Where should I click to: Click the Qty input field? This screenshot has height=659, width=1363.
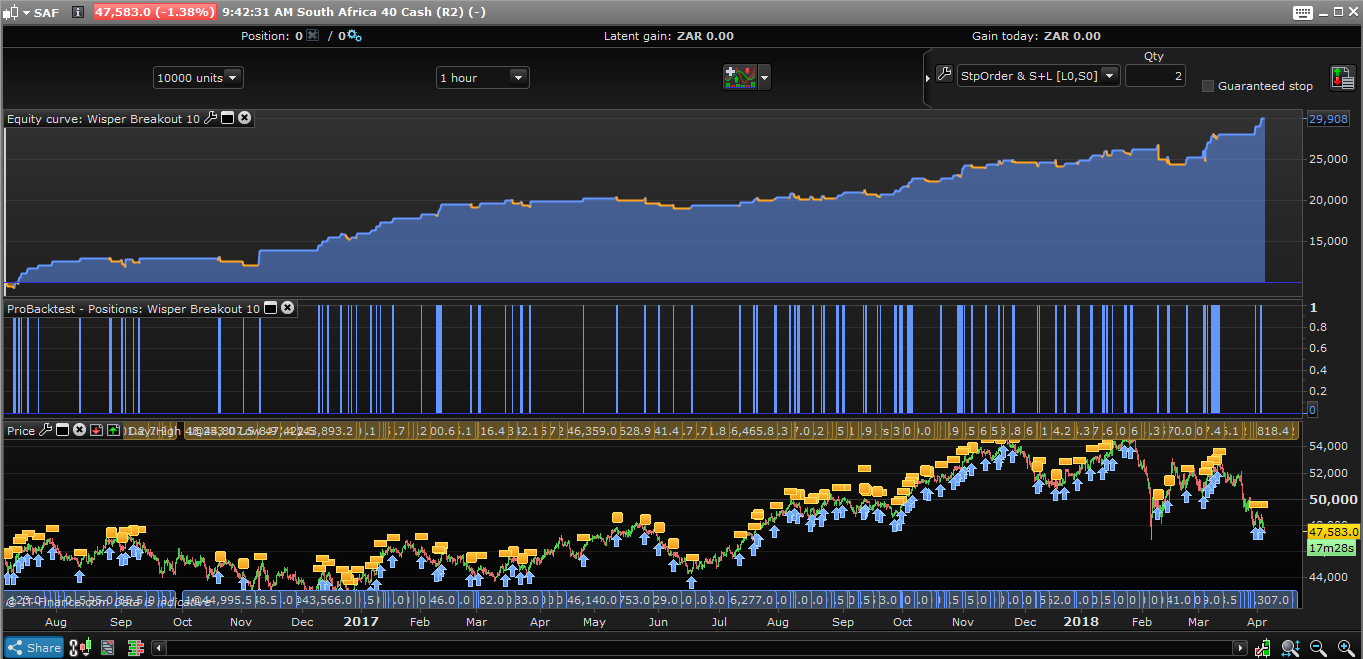coord(1155,76)
